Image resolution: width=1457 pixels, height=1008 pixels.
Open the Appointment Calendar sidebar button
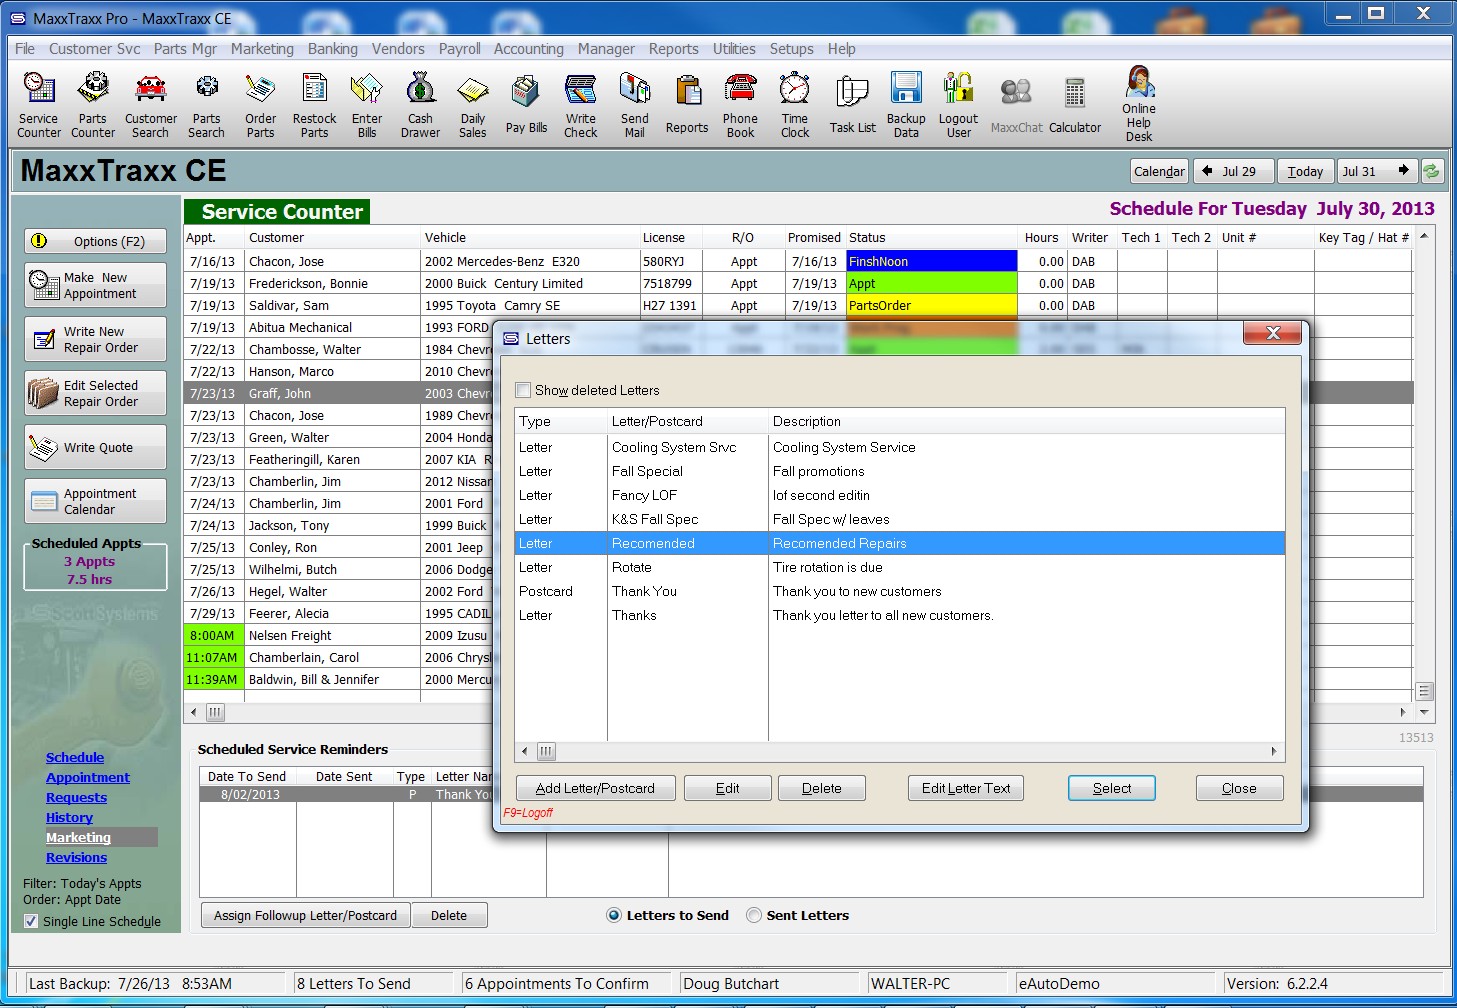(96, 501)
